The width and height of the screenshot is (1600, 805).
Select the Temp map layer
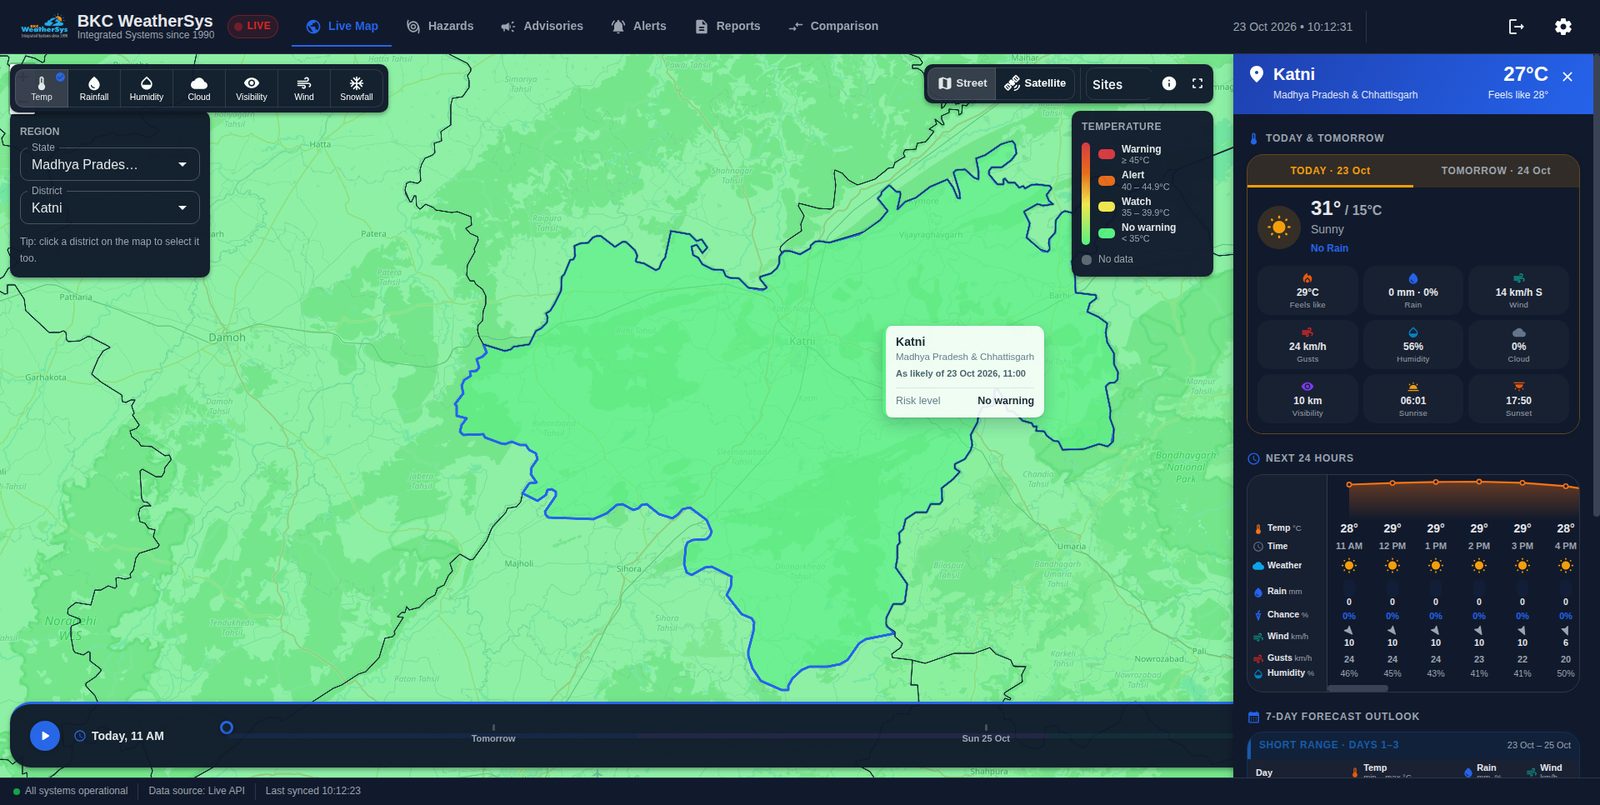pyautogui.click(x=42, y=88)
